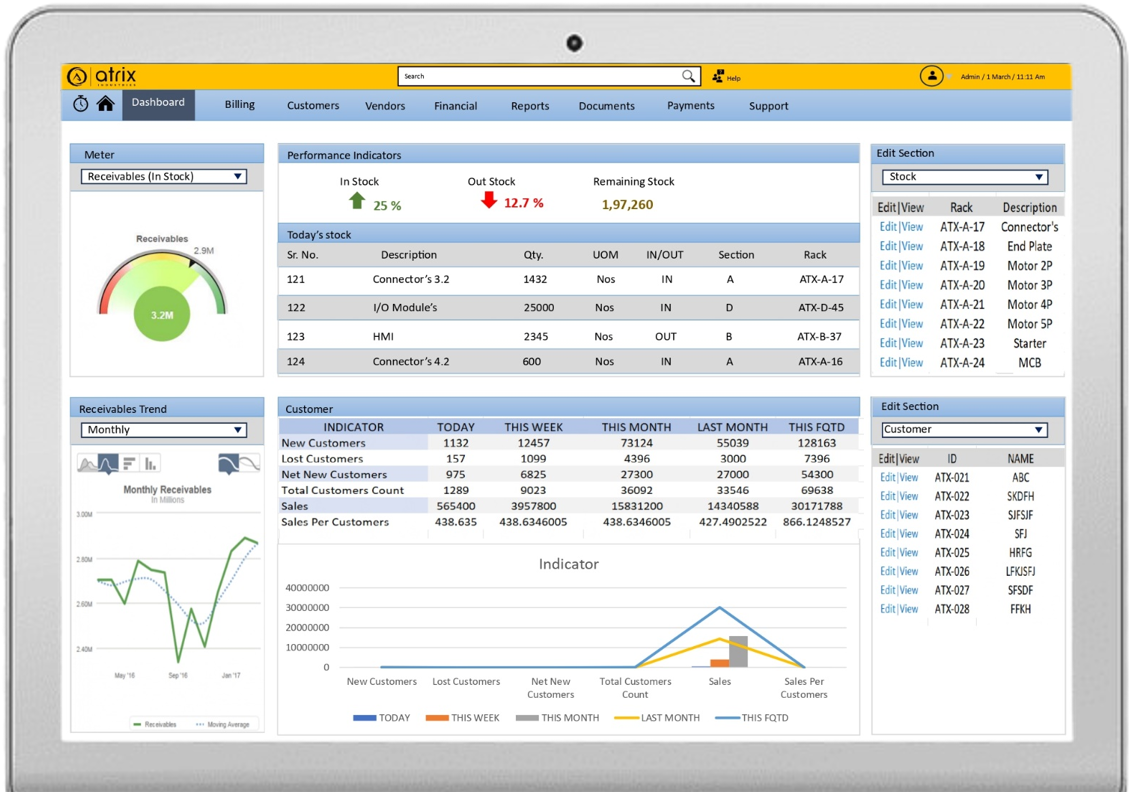This screenshot has width=1129, height=792.
Task: Go to home via the house icon
Action: pyautogui.click(x=106, y=104)
